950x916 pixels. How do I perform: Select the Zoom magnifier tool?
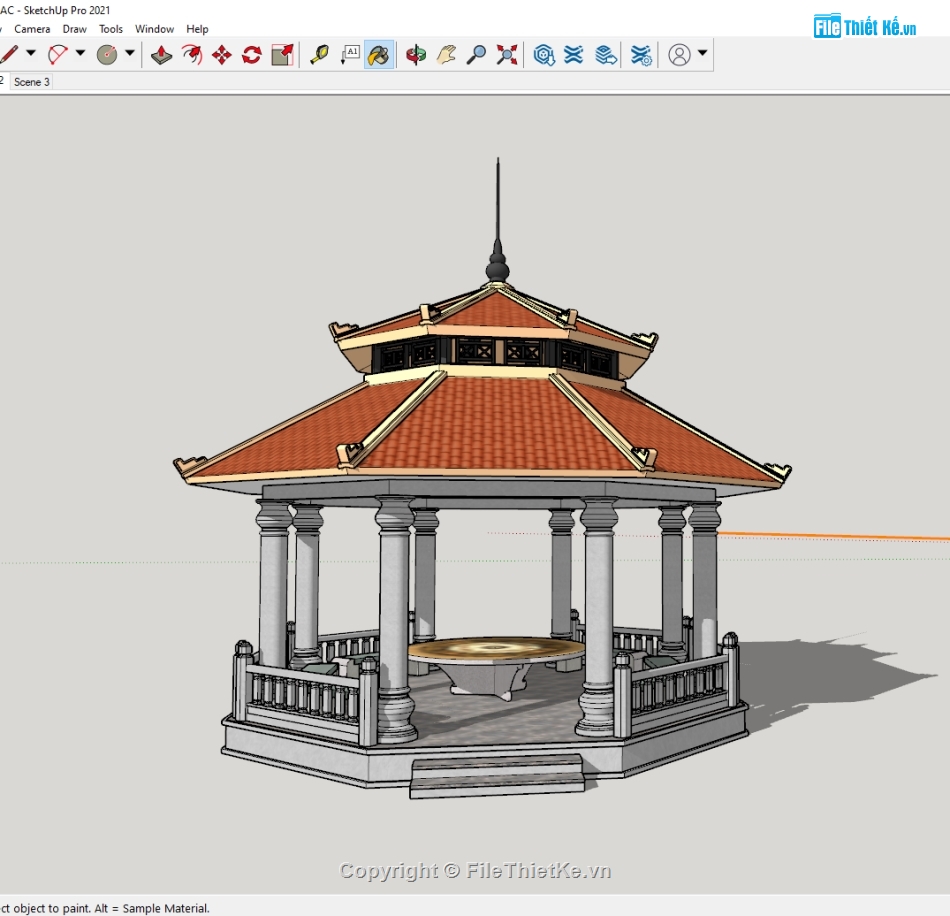point(476,55)
